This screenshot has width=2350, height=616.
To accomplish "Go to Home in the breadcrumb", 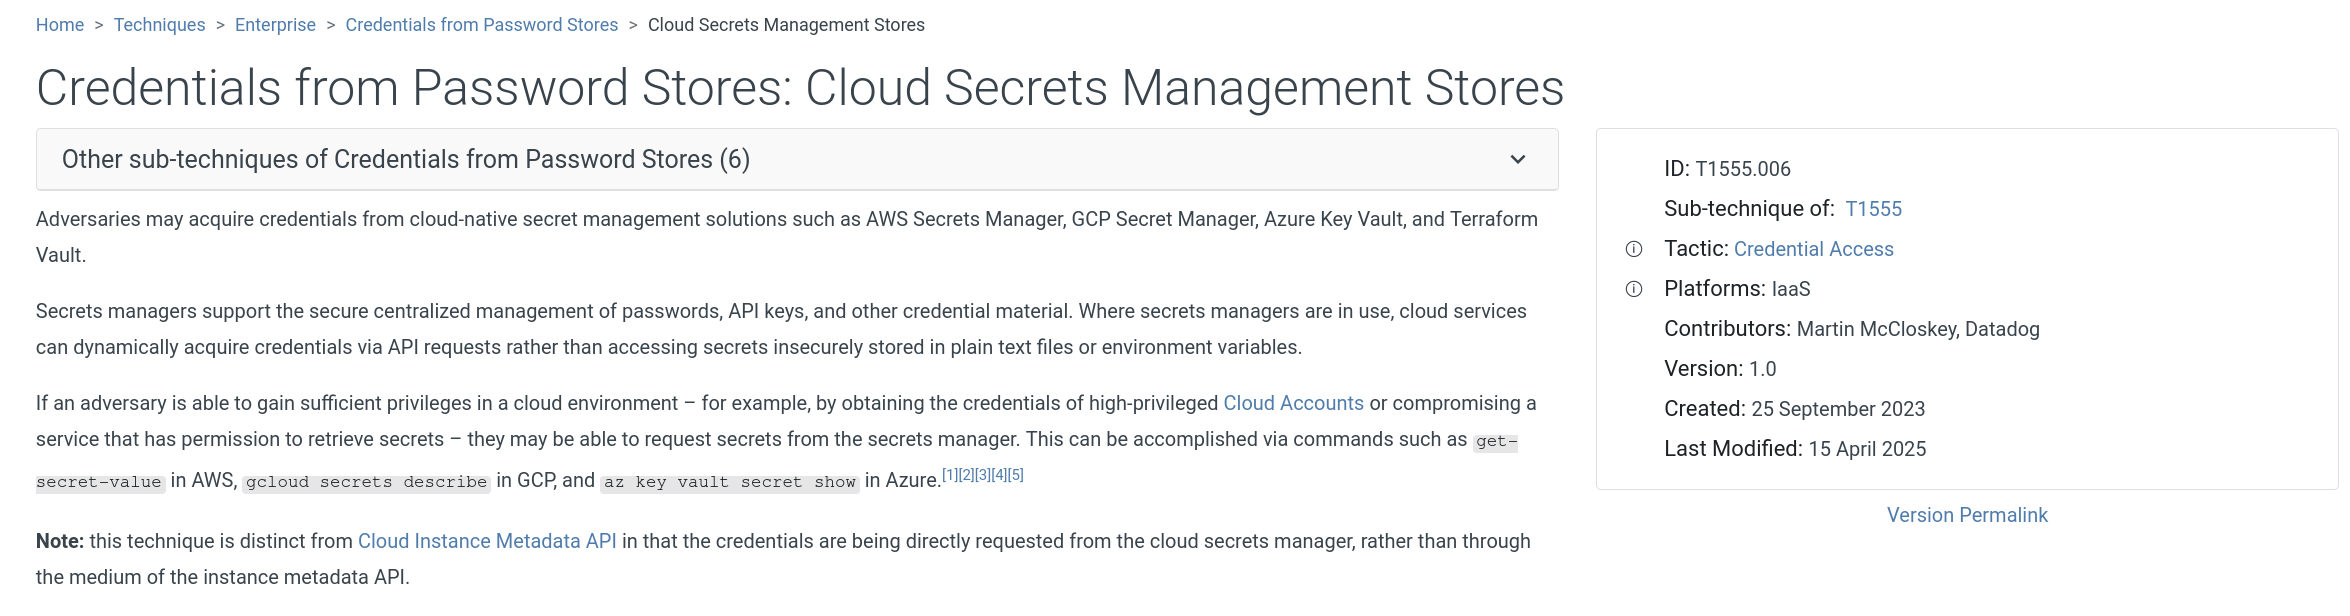I will [60, 25].
